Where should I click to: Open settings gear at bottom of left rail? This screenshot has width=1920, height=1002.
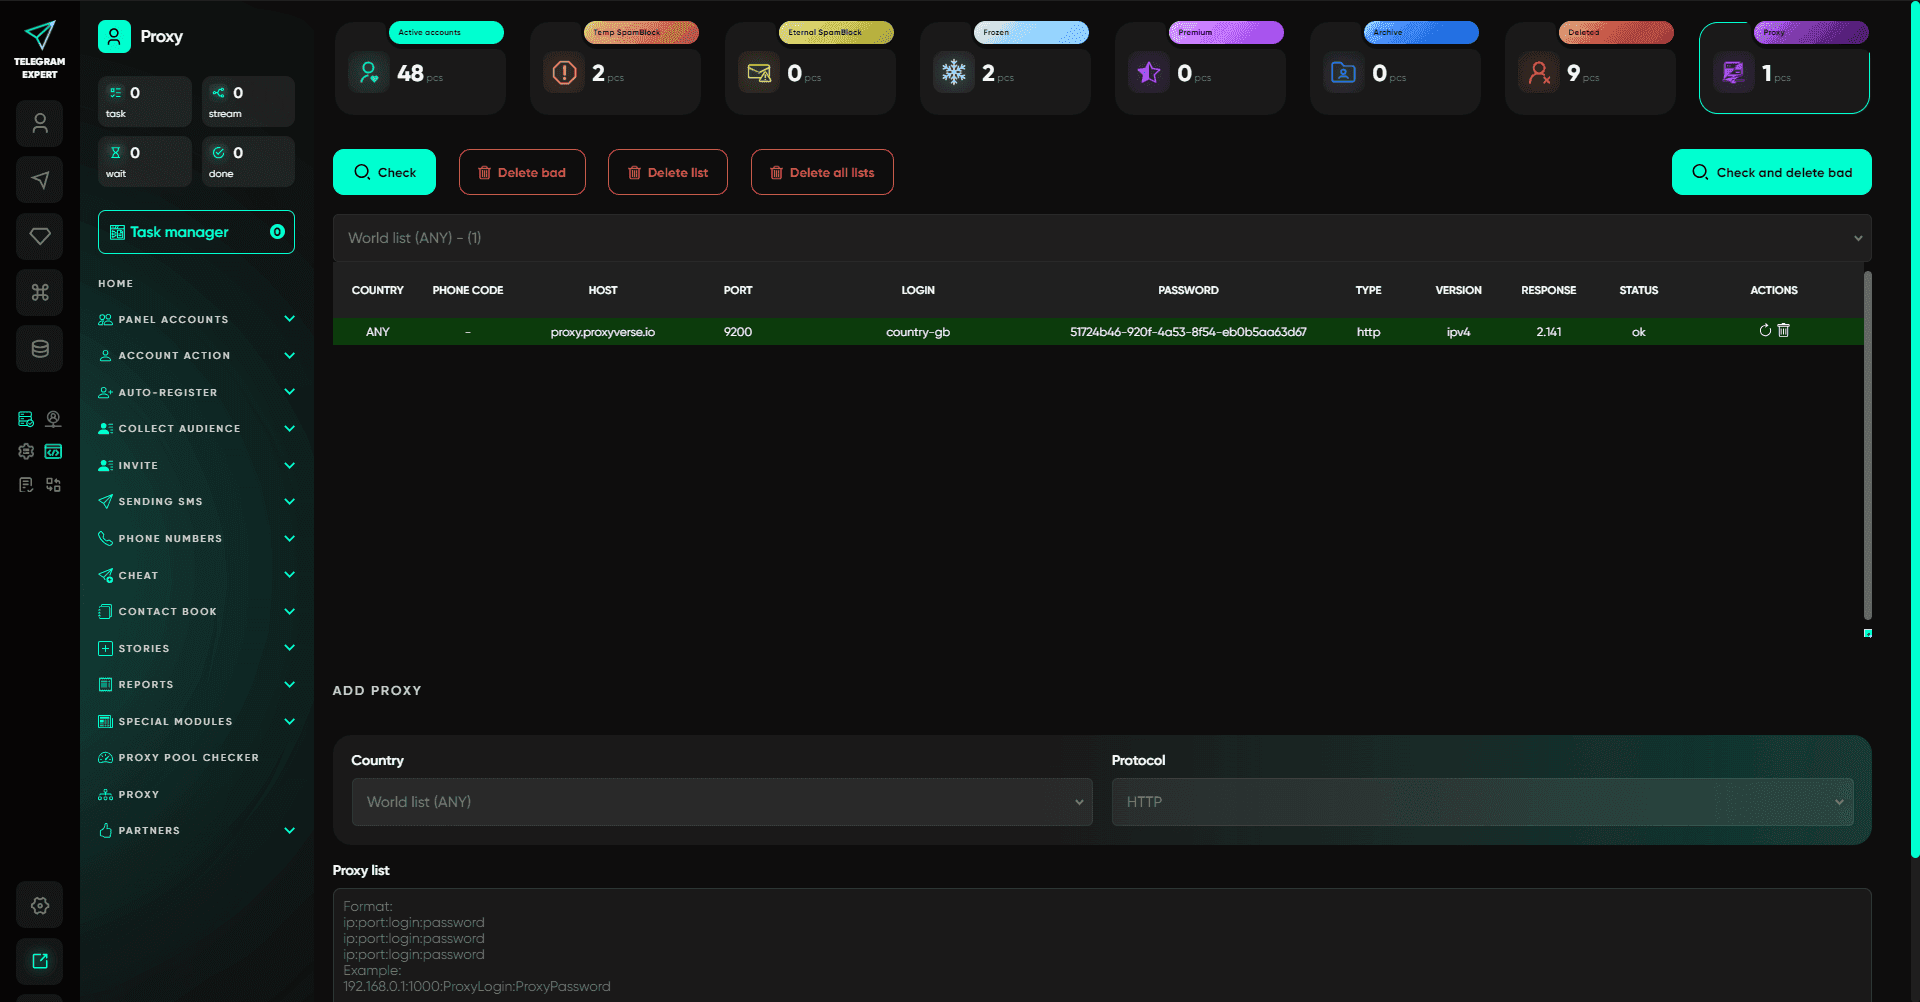coord(40,905)
